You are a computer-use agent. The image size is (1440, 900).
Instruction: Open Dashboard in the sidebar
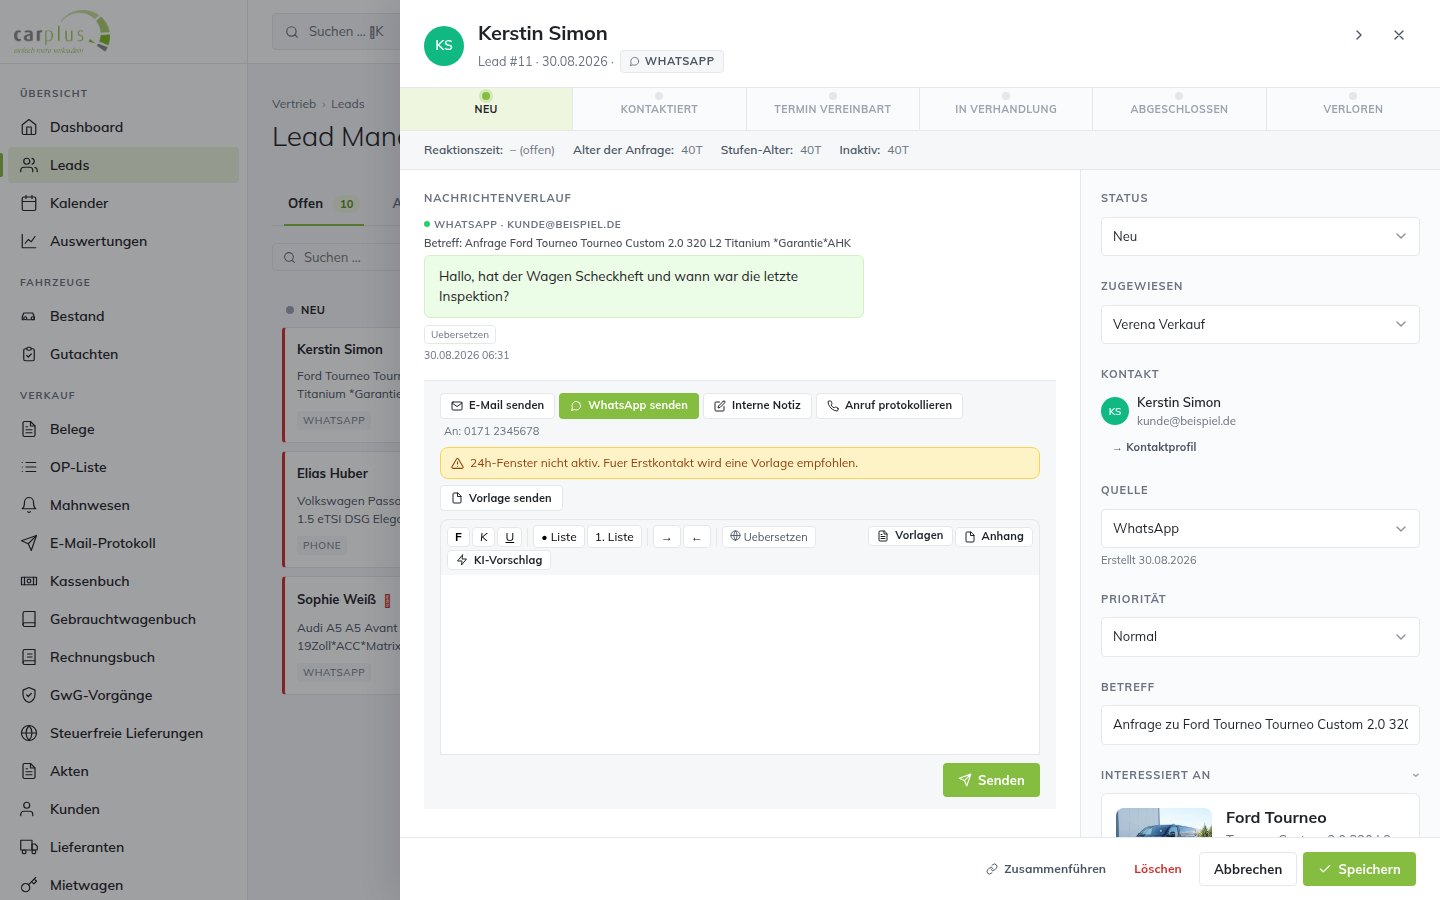coord(123,127)
